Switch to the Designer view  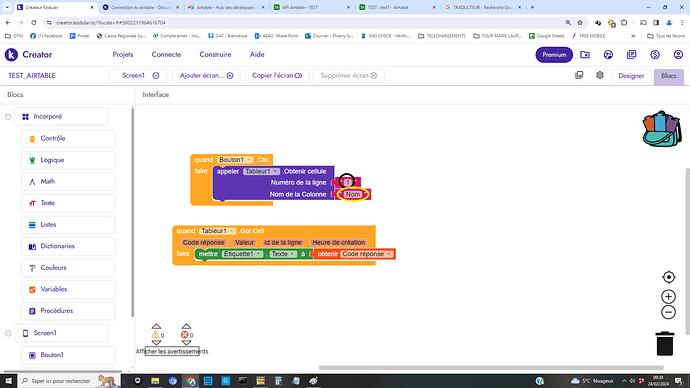pyautogui.click(x=631, y=76)
